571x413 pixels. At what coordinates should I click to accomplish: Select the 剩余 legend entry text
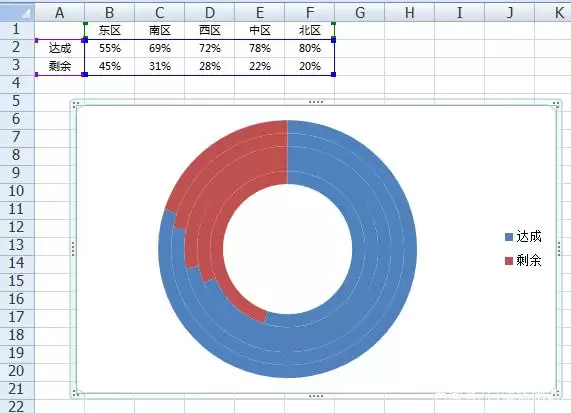[529, 261]
